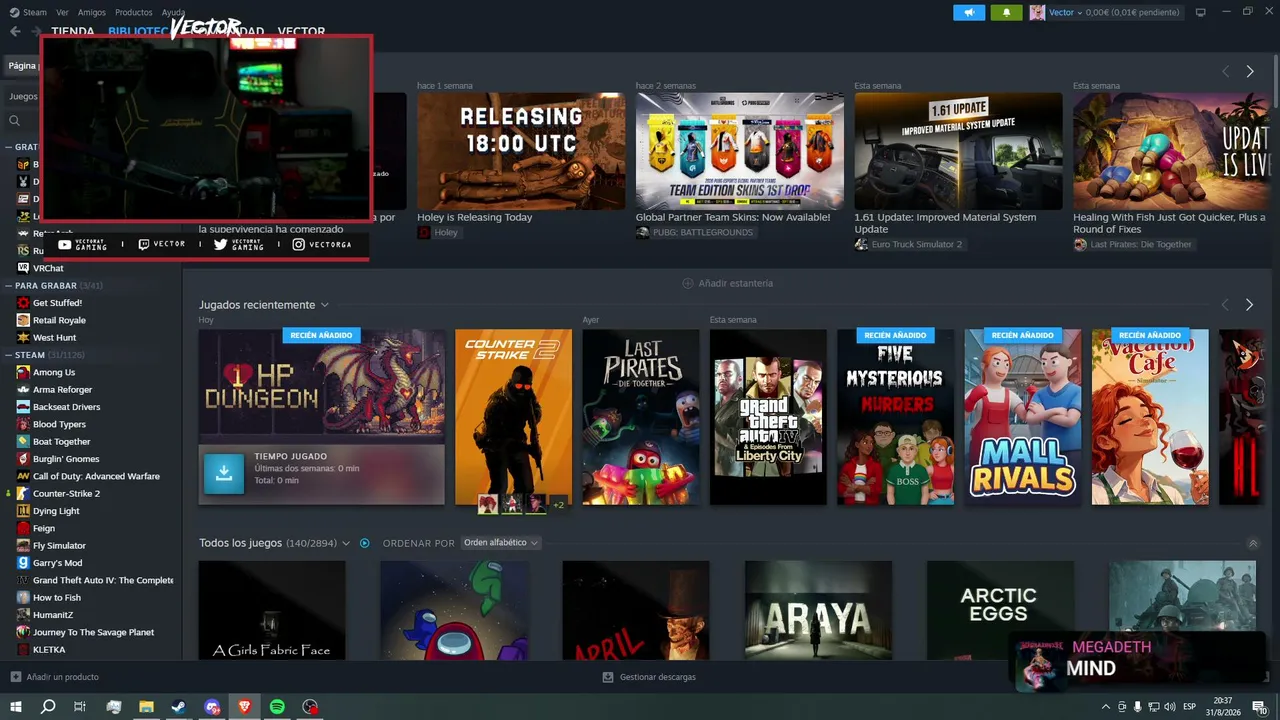Select Journey To The Savage Planet

(93, 632)
